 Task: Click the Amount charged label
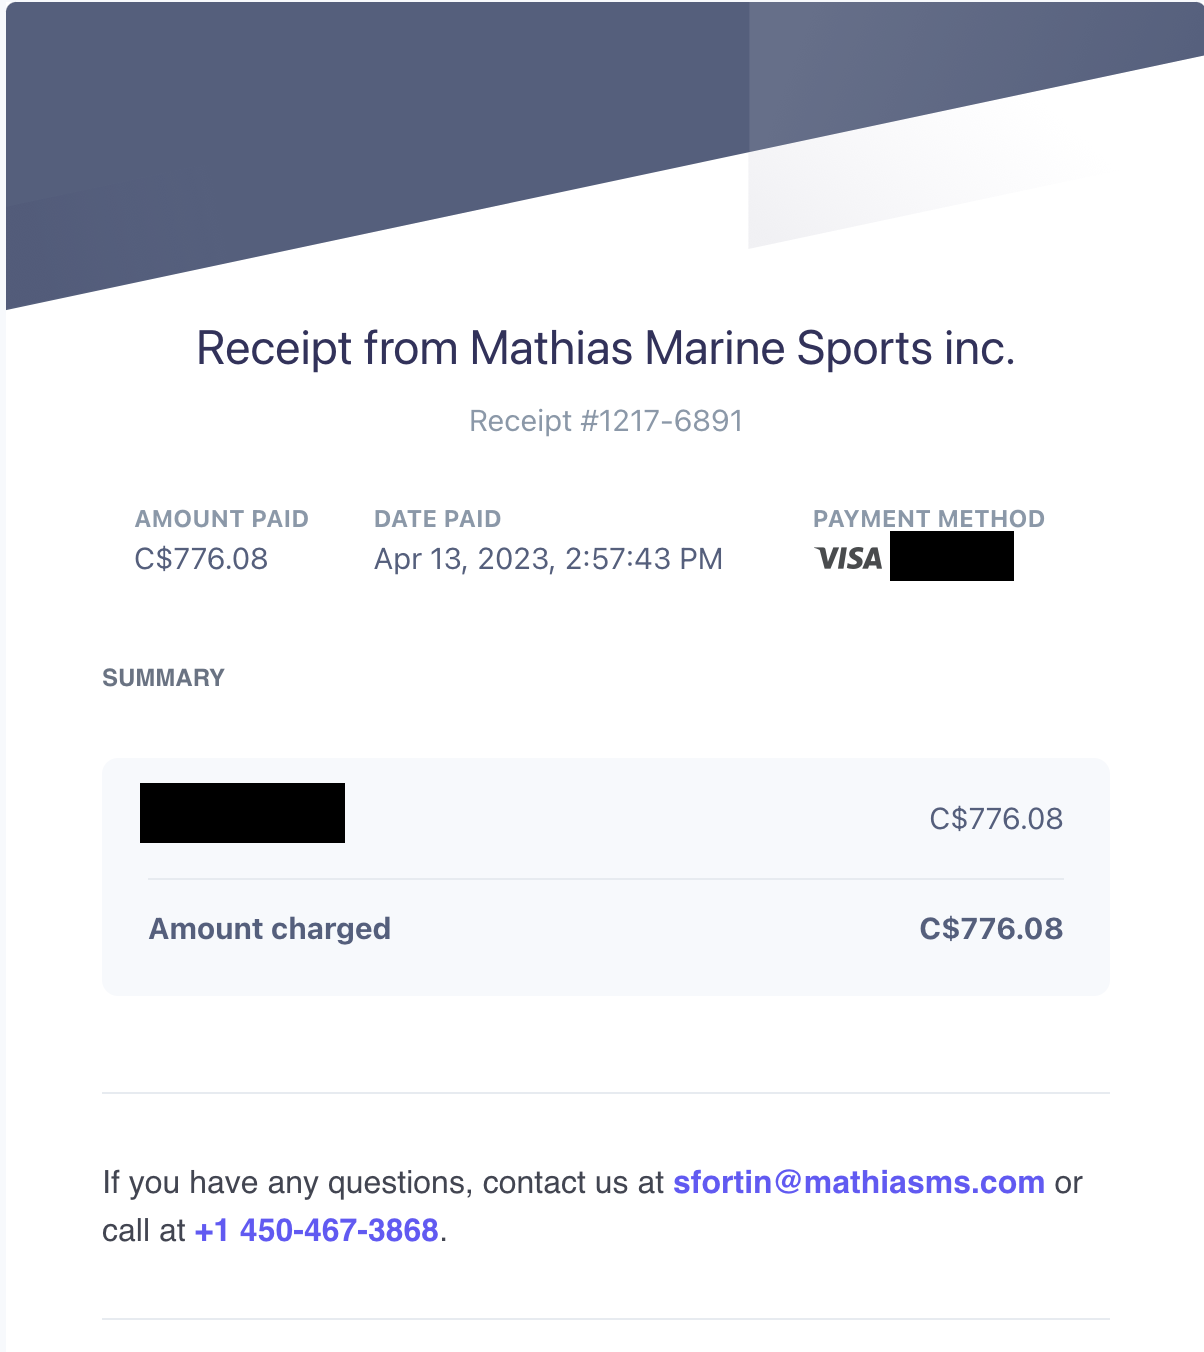coord(270,929)
